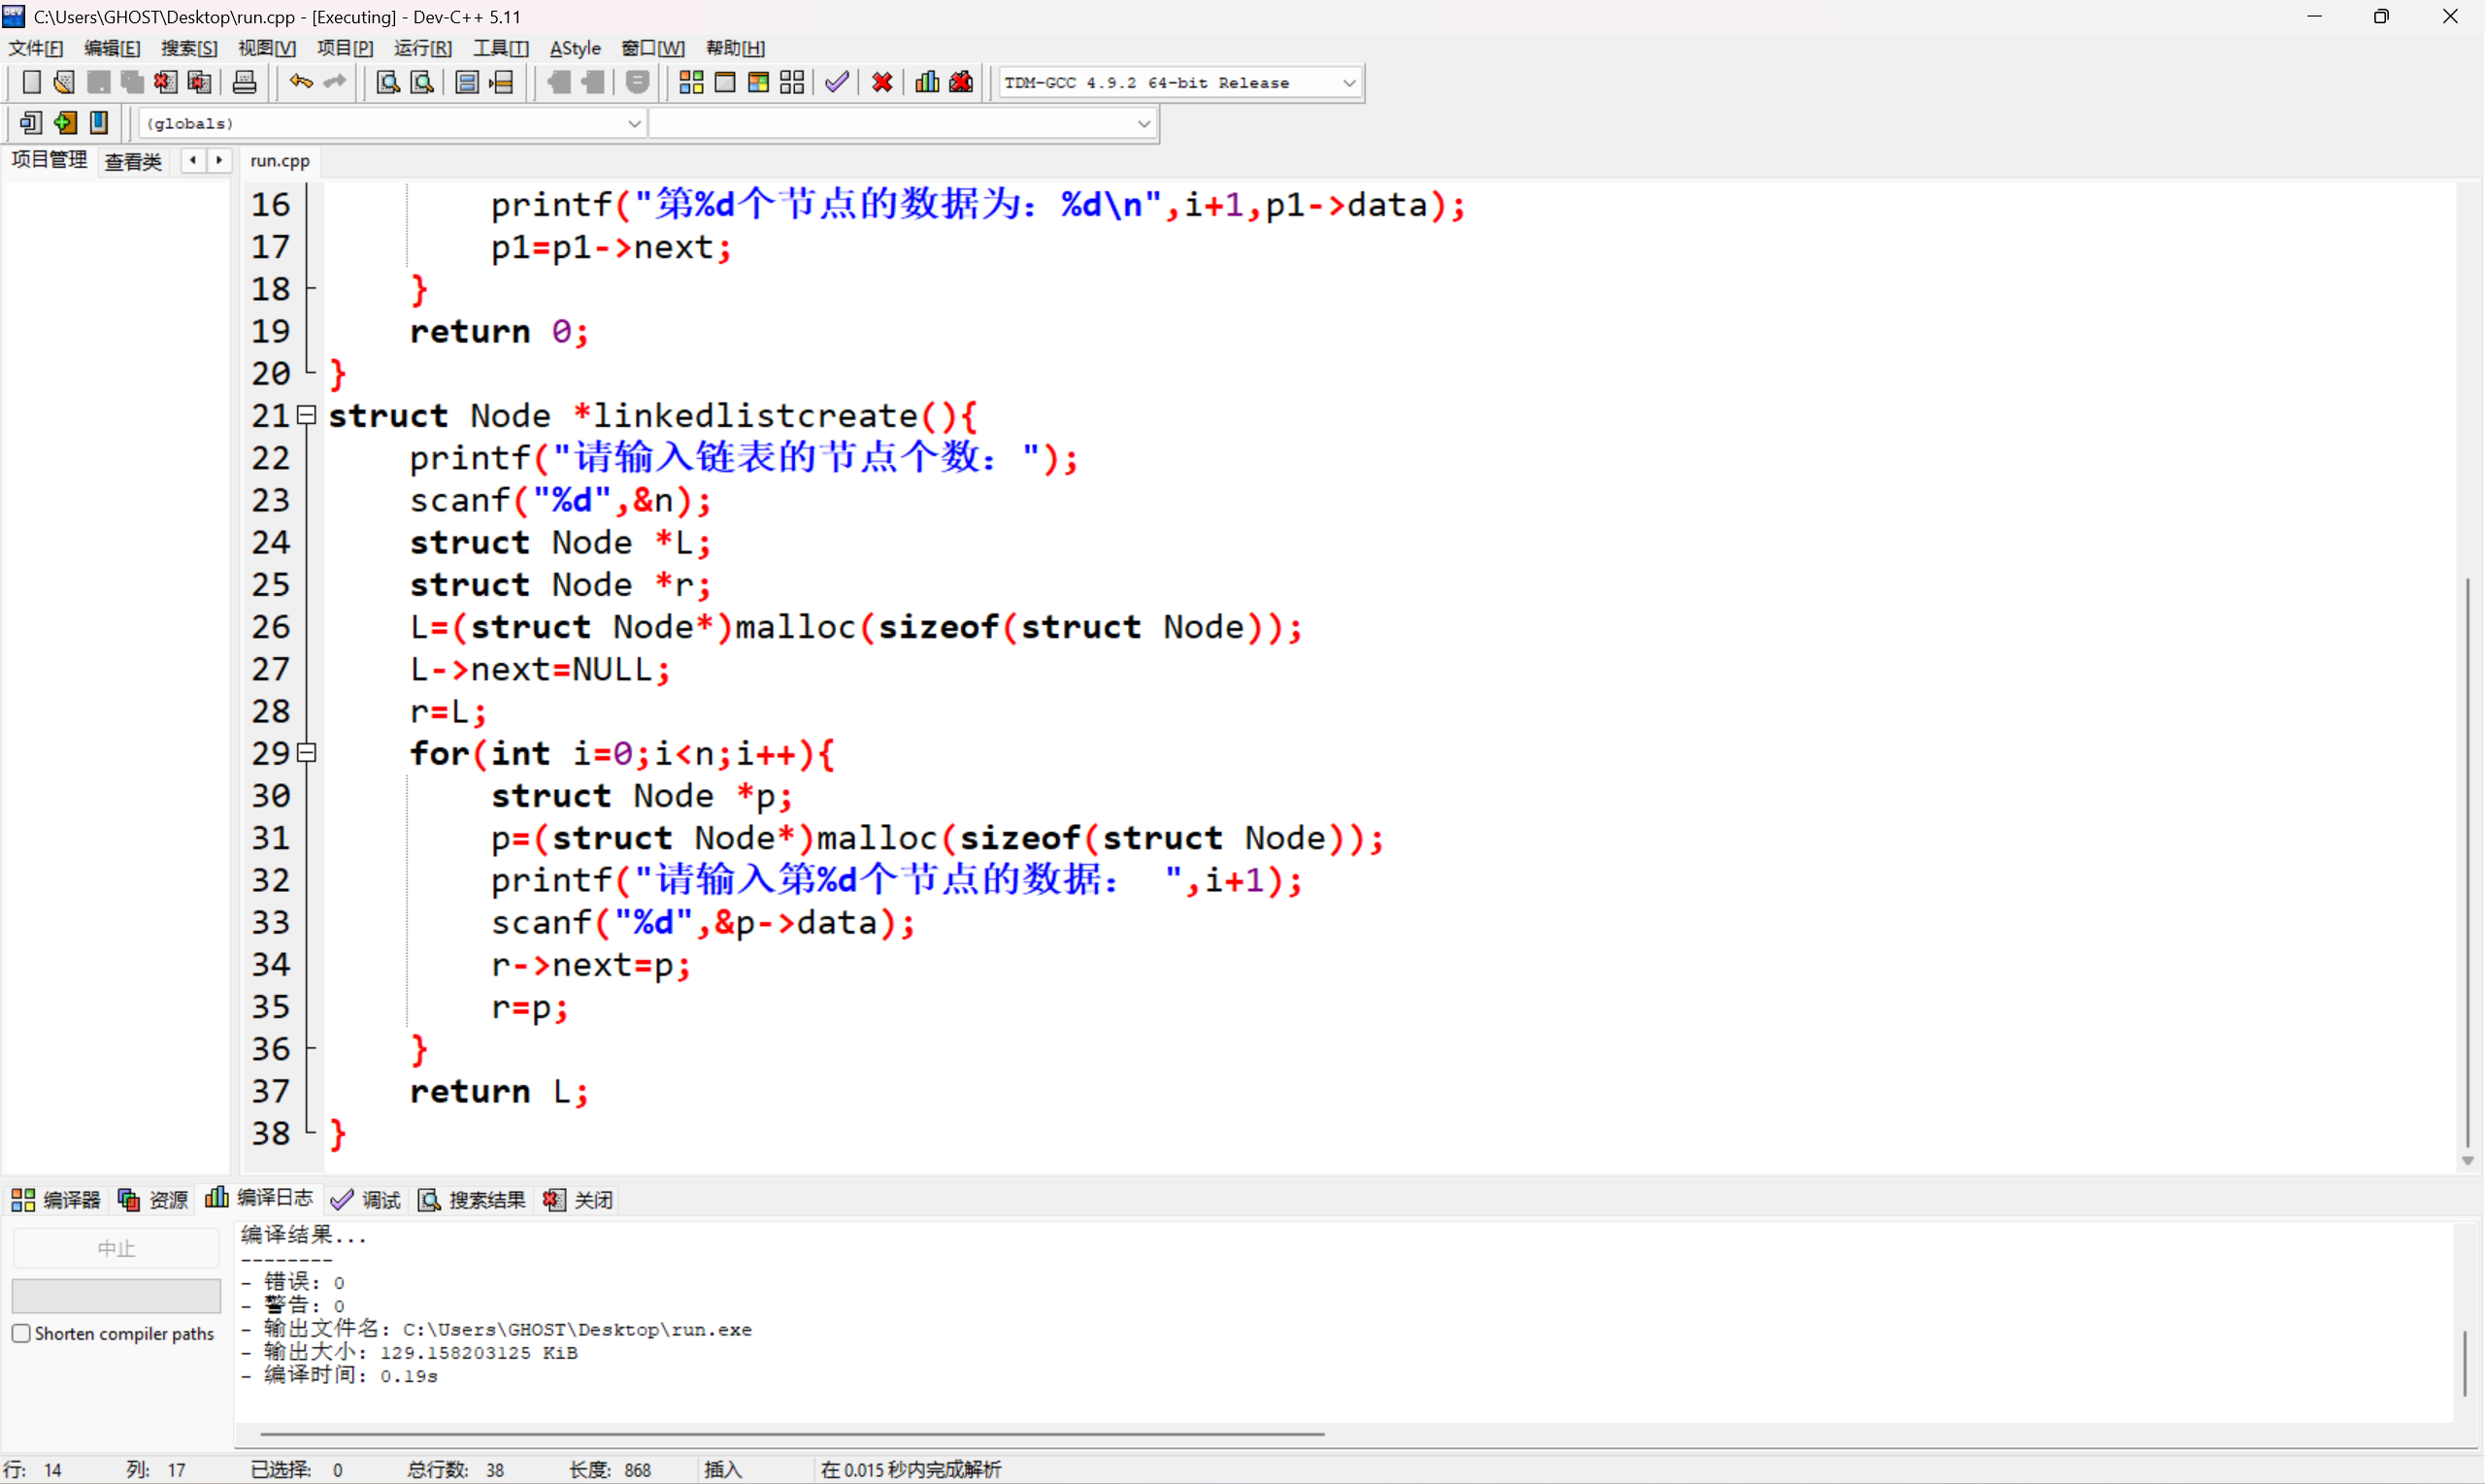Switch to the 查看类 class view tab
The image size is (2485, 1484).
pyautogui.click(x=133, y=161)
